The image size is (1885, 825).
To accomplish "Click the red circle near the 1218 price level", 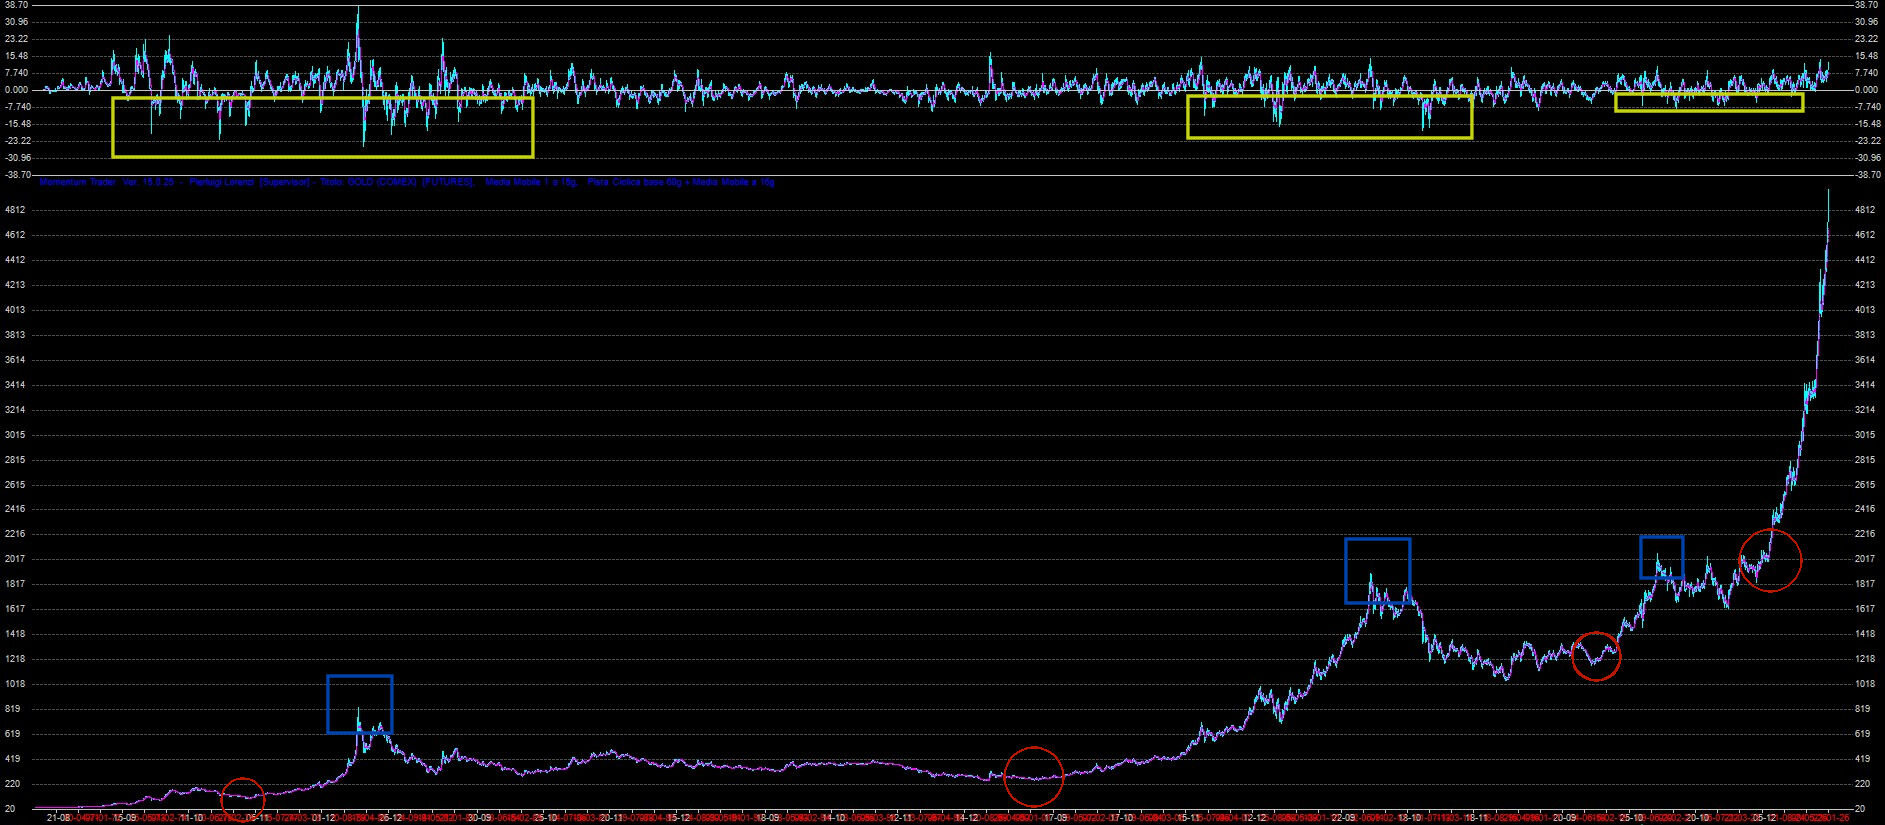I will (x=1595, y=656).
